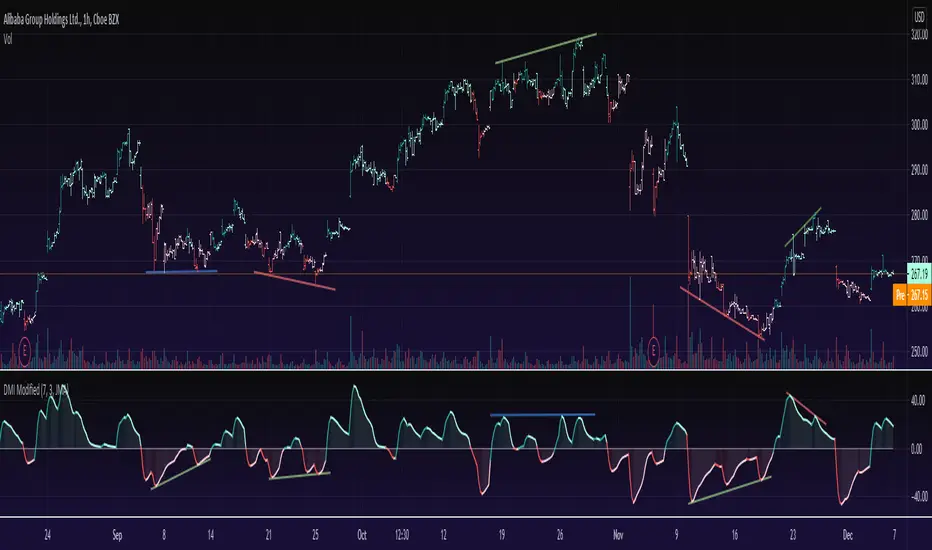Click the earnings E marker in early November

click(654, 351)
